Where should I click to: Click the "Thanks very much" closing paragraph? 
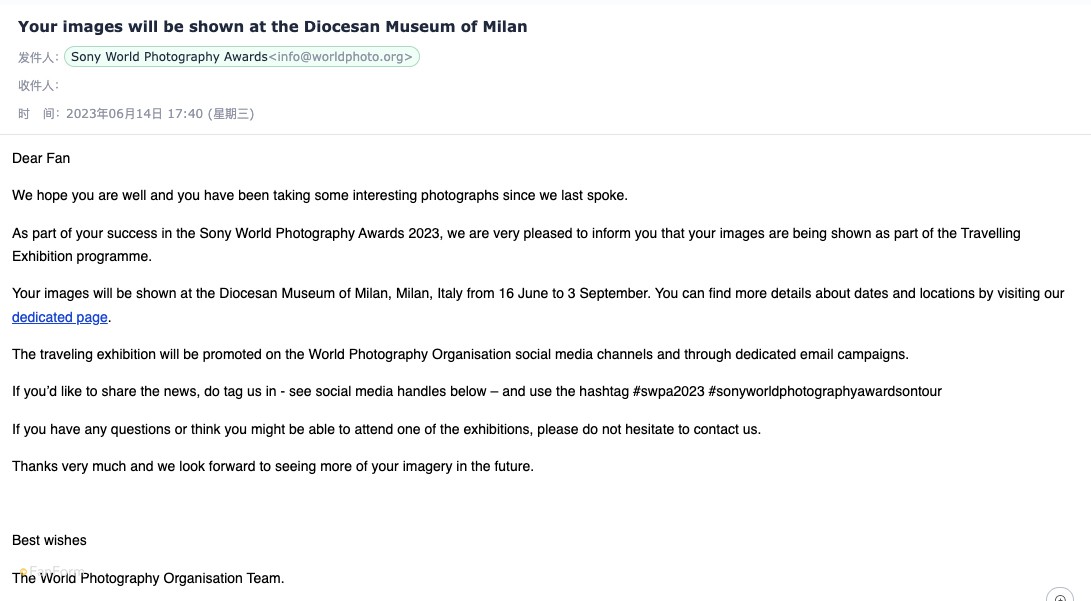click(x=273, y=466)
